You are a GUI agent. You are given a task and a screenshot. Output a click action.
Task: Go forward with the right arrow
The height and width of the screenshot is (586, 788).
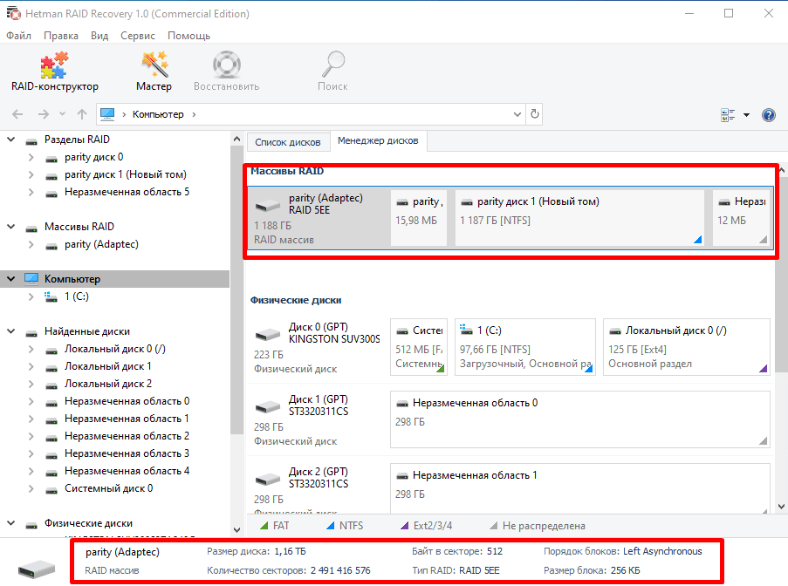[x=43, y=115]
